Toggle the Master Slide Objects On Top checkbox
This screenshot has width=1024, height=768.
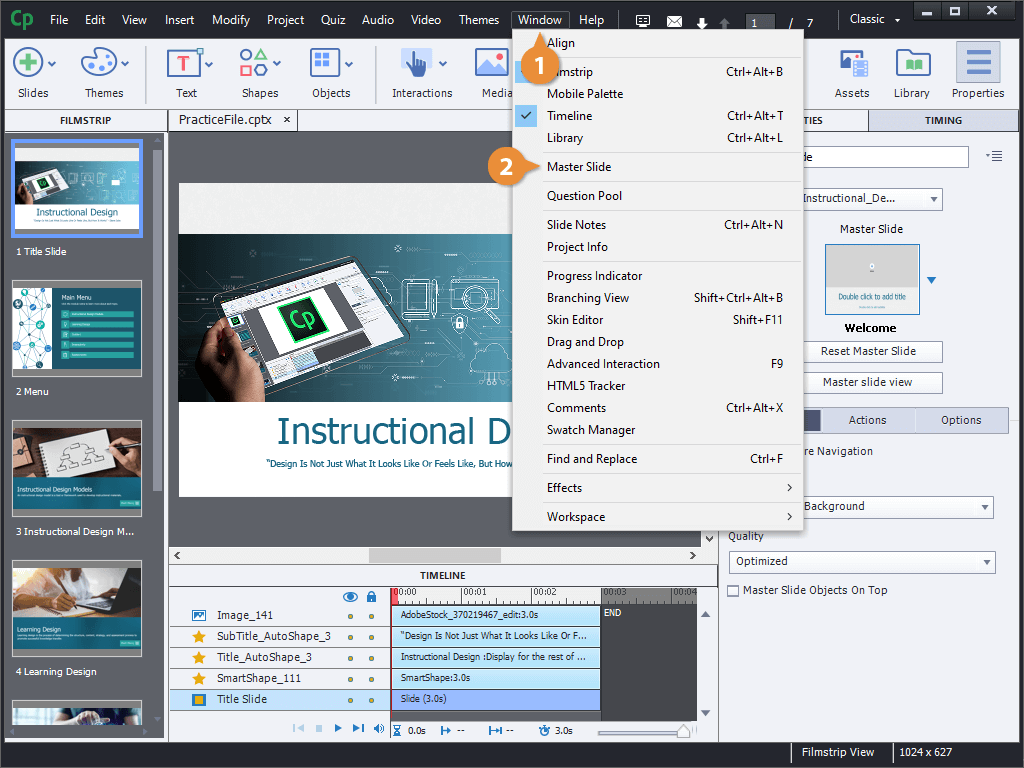tap(733, 590)
